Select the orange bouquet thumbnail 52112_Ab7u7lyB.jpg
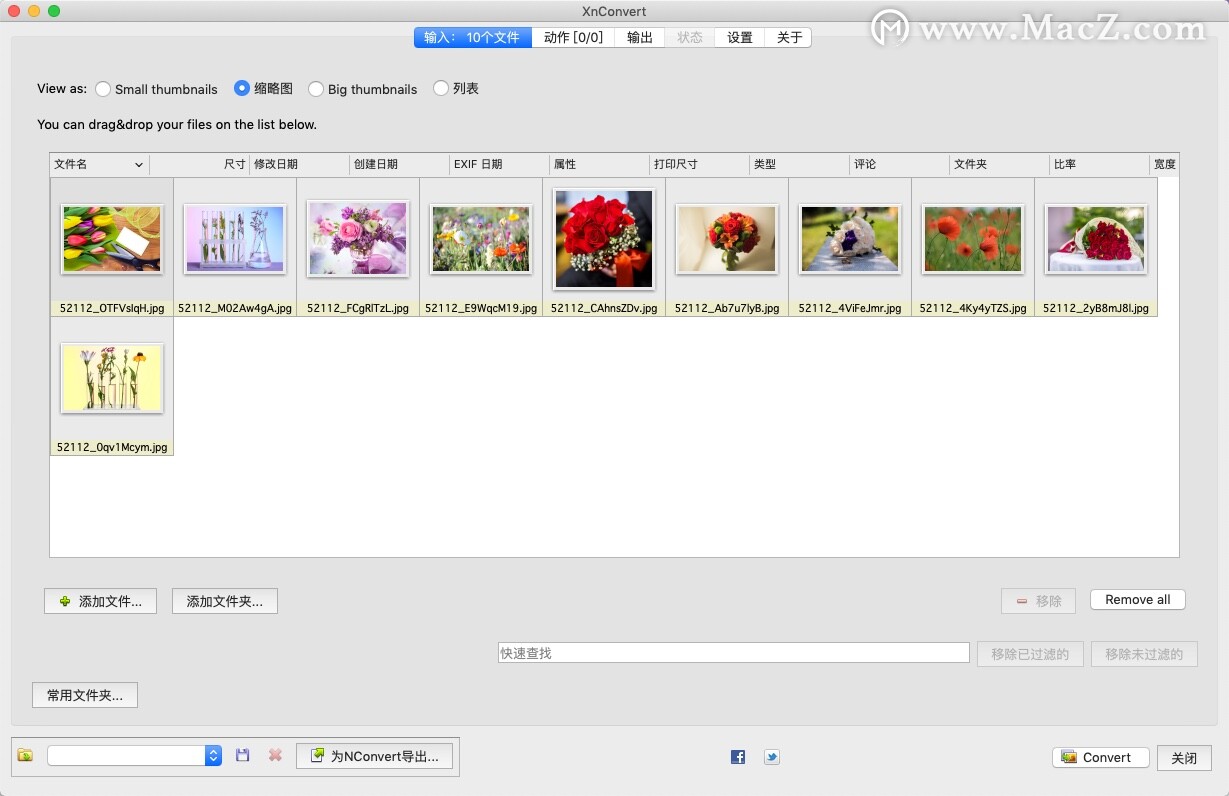The height and width of the screenshot is (796, 1229). [x=727, y=239]
